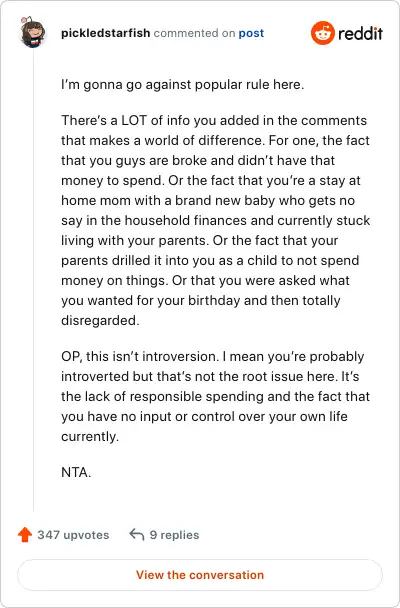This screenshot has height=608, width=400.
Task: Click the word "currently." ending the third paragraph
Action: point(90,437)
